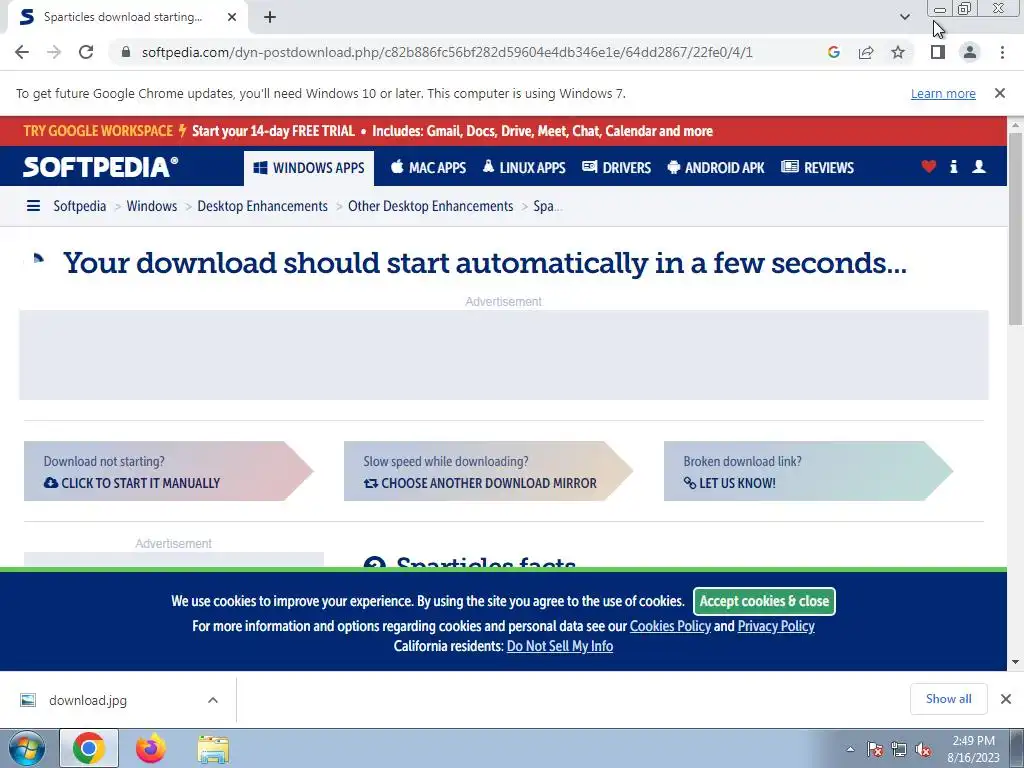Open the Cookies Policy link
Image resolution: width=1024 pixels, height=768 pixels.
coord(670,626)
